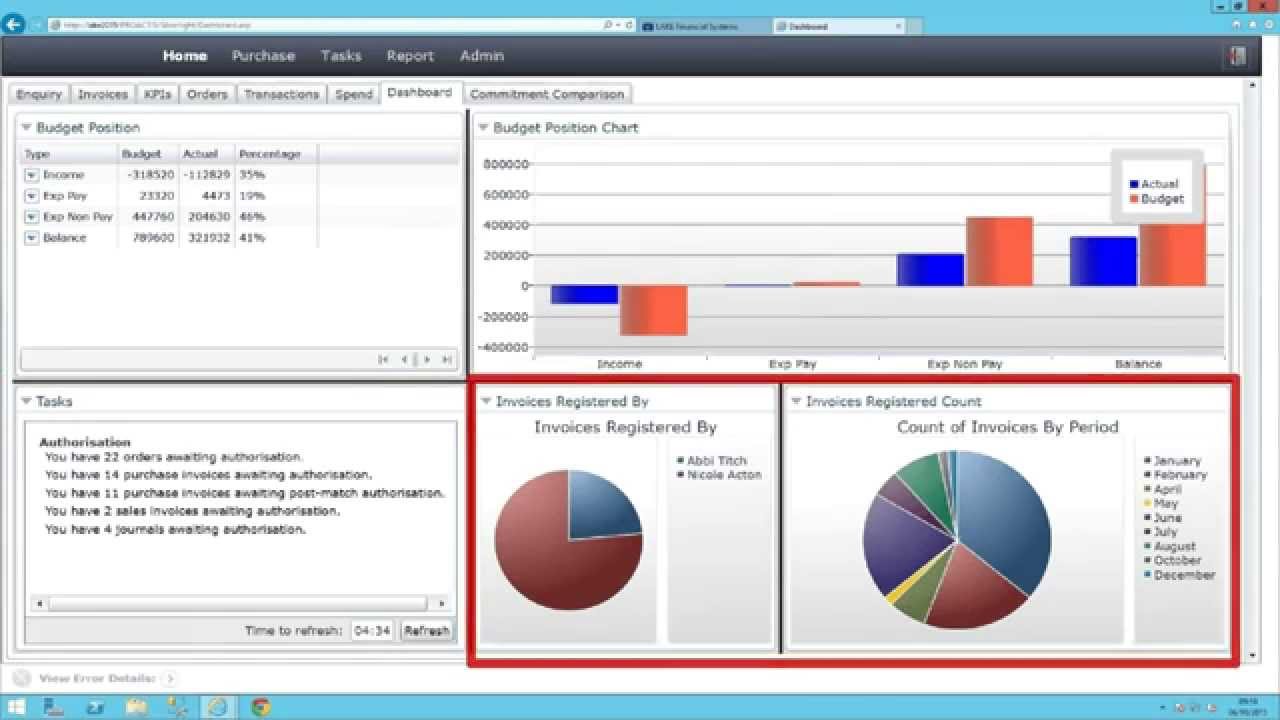The width and height of the screenshot is (1280, 720).
Task: Collapse the Tasks panel
Action: (x=26, y=402)
